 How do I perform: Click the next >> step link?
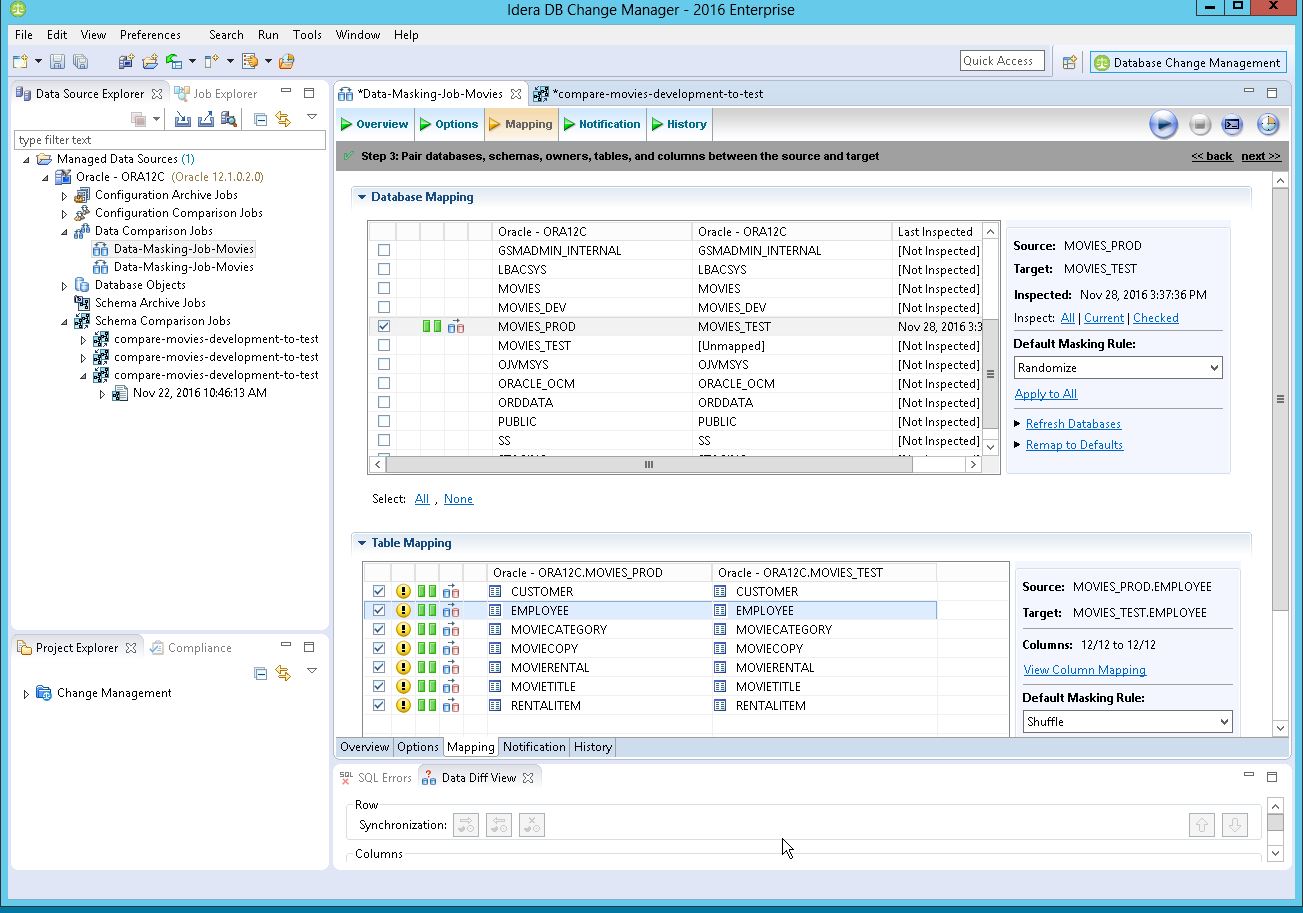click(1261, 156)
